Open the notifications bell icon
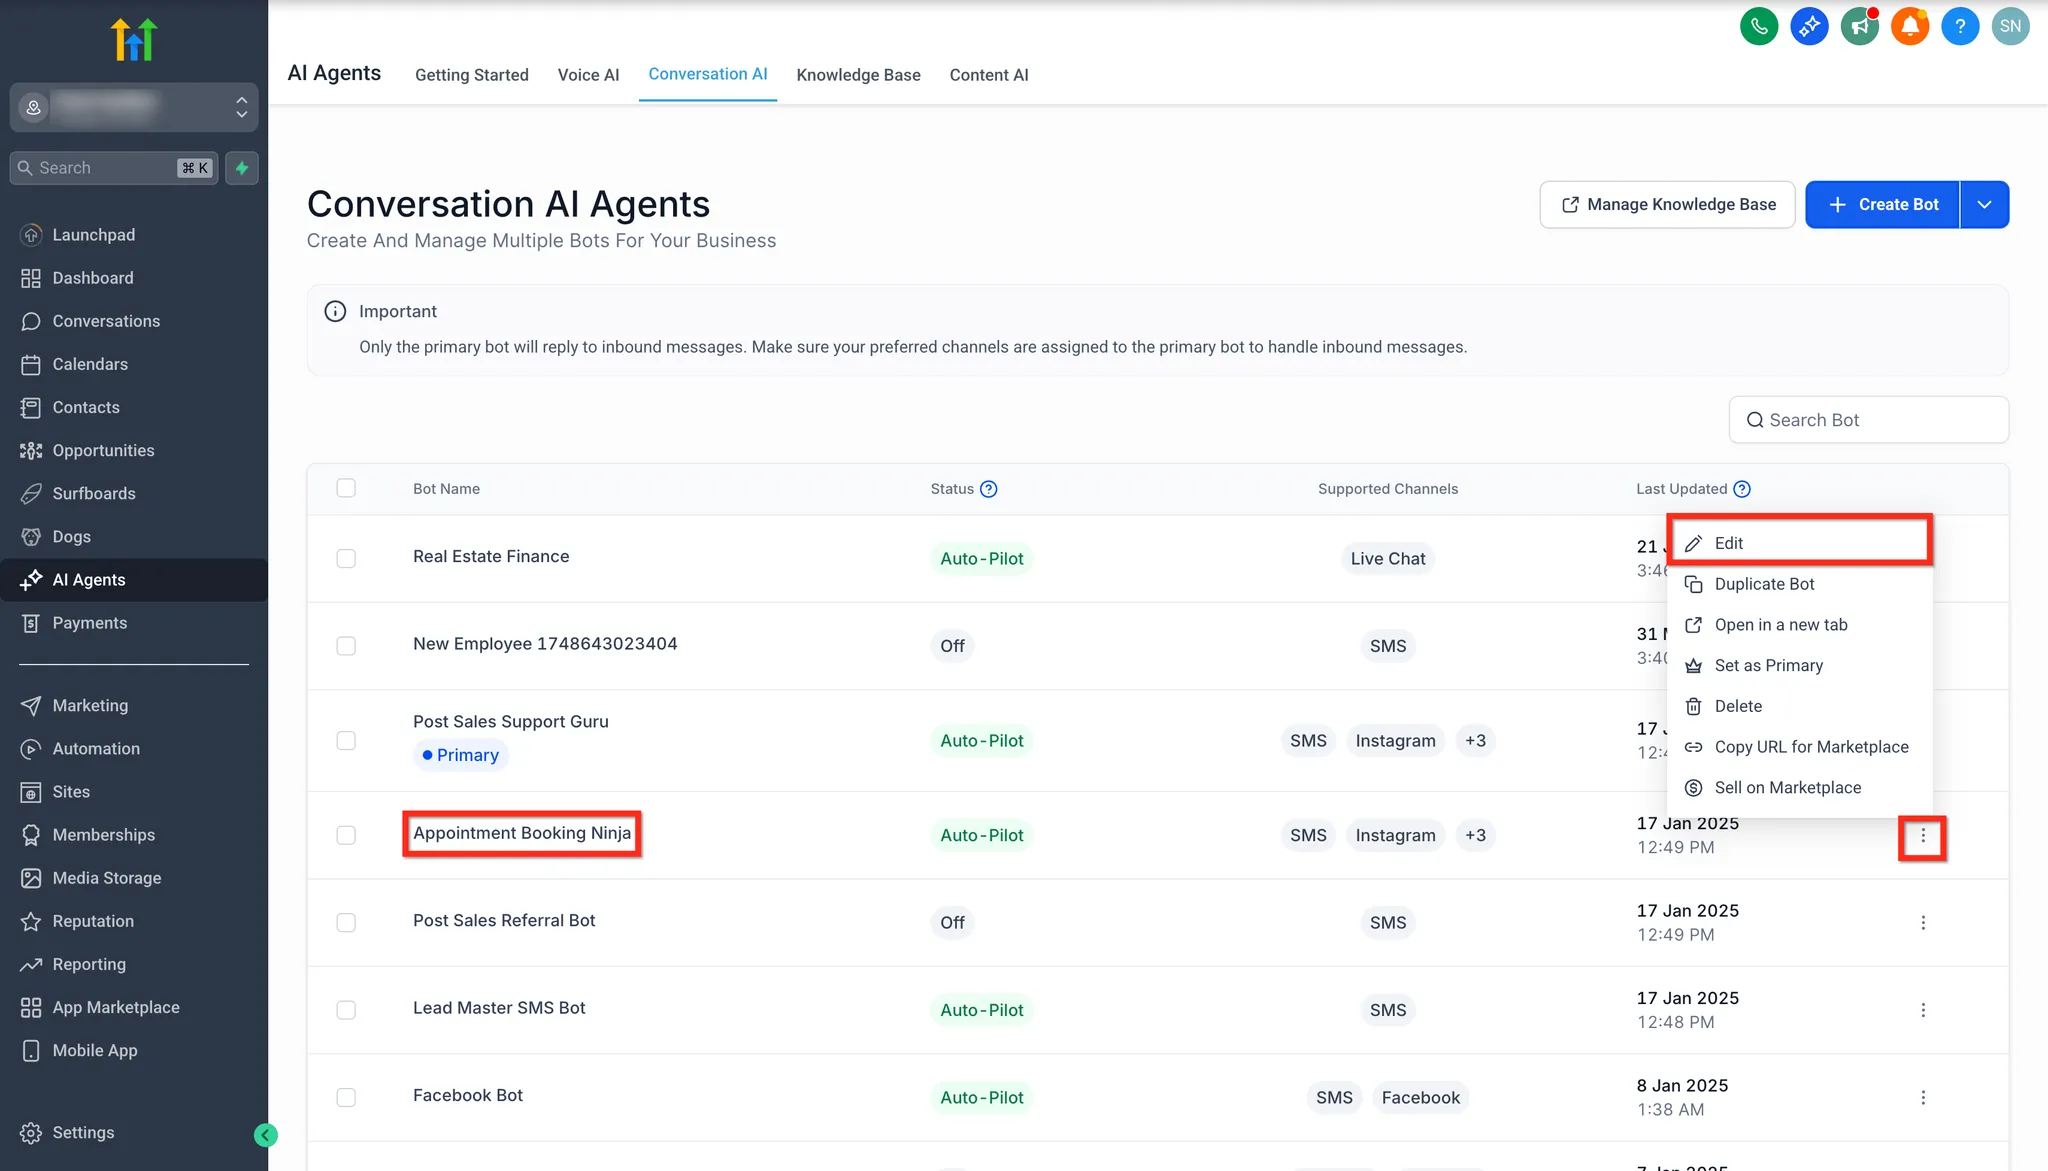The height and width of the screenshot is (1171, 2048). coord(1909,26)
